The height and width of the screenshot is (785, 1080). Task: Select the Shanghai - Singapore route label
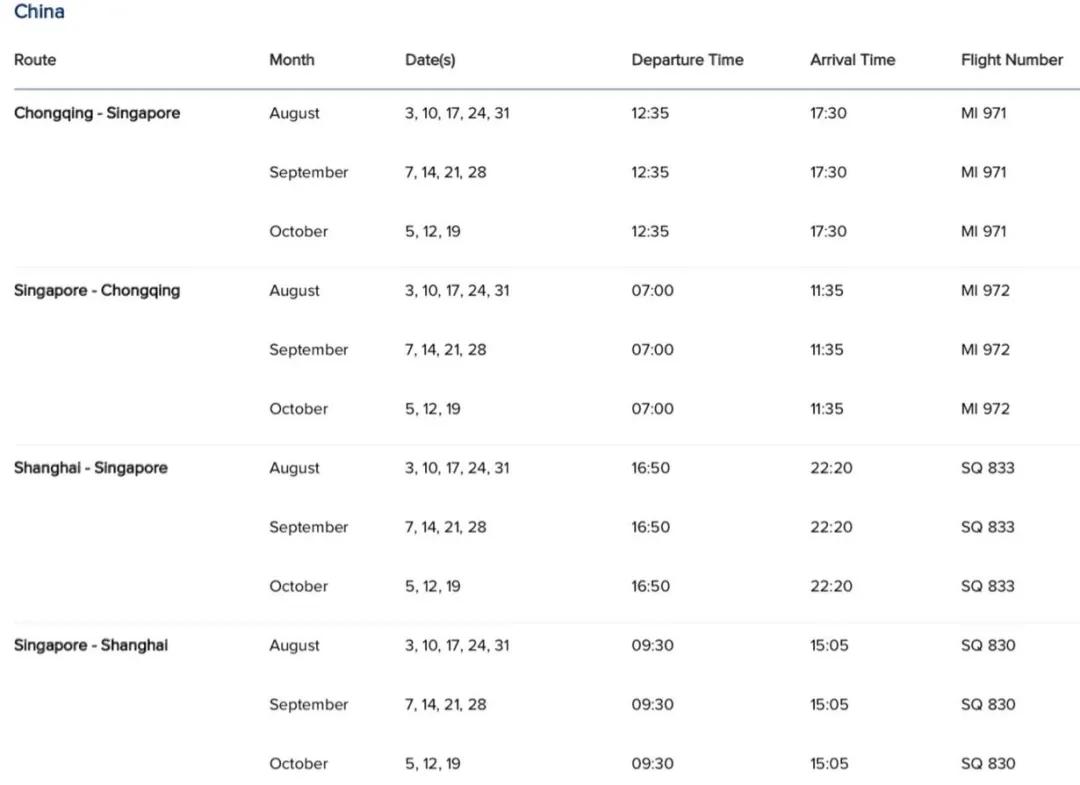91,468
